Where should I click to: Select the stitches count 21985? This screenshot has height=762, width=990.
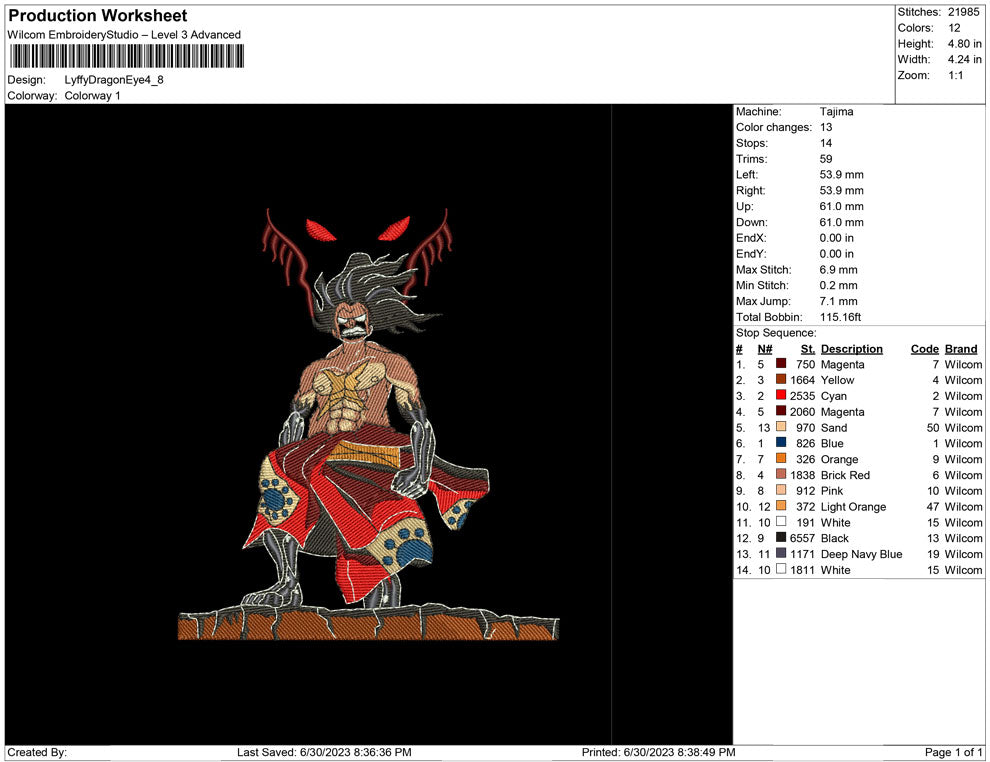(963, 12)
